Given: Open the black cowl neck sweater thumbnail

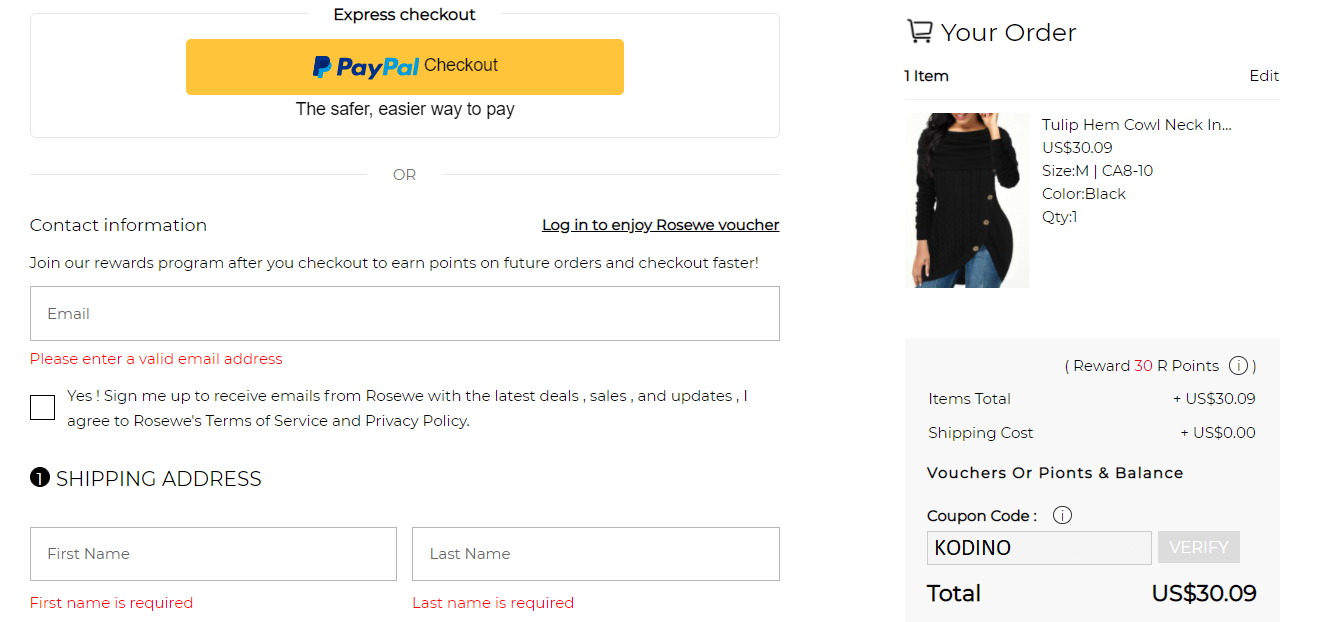Looking at the screenshot, I should pyautogui.click(x=966, y=200).
